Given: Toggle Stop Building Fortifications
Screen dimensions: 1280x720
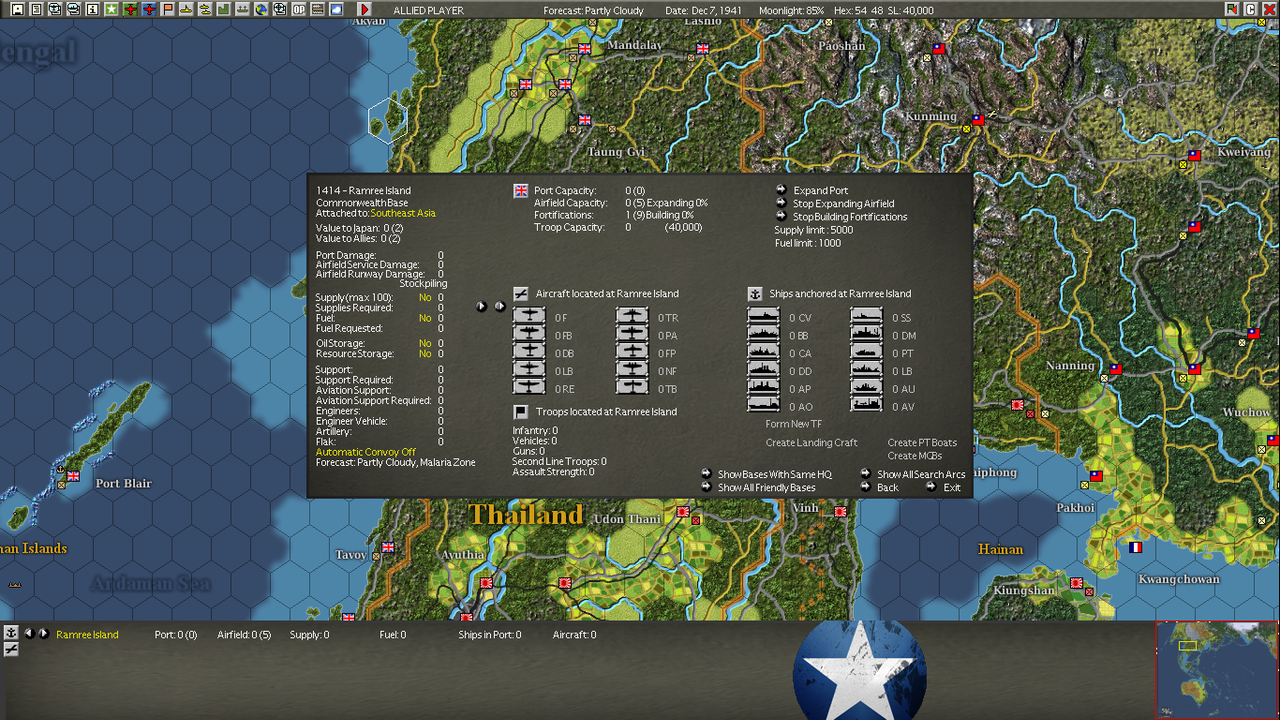Looking at the screenshot, I should [x=850, y=216].
